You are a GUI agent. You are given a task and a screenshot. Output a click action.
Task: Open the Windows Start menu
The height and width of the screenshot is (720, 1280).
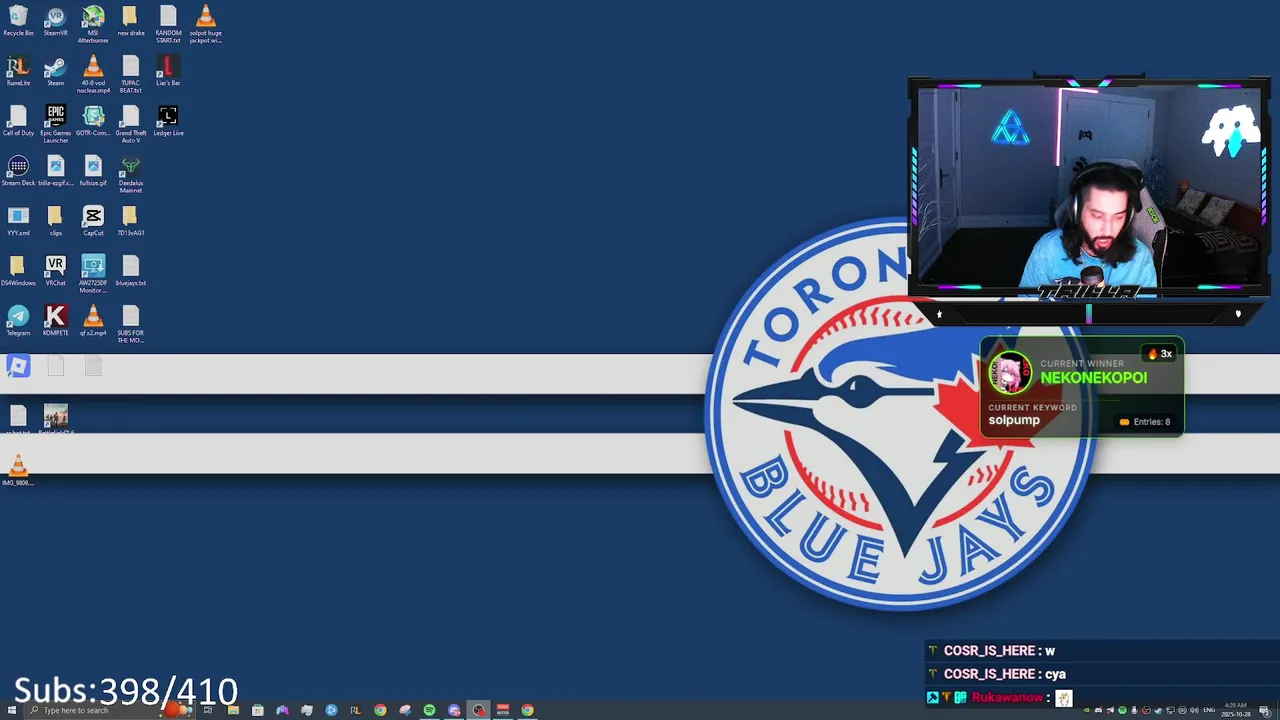click(11, 710)
